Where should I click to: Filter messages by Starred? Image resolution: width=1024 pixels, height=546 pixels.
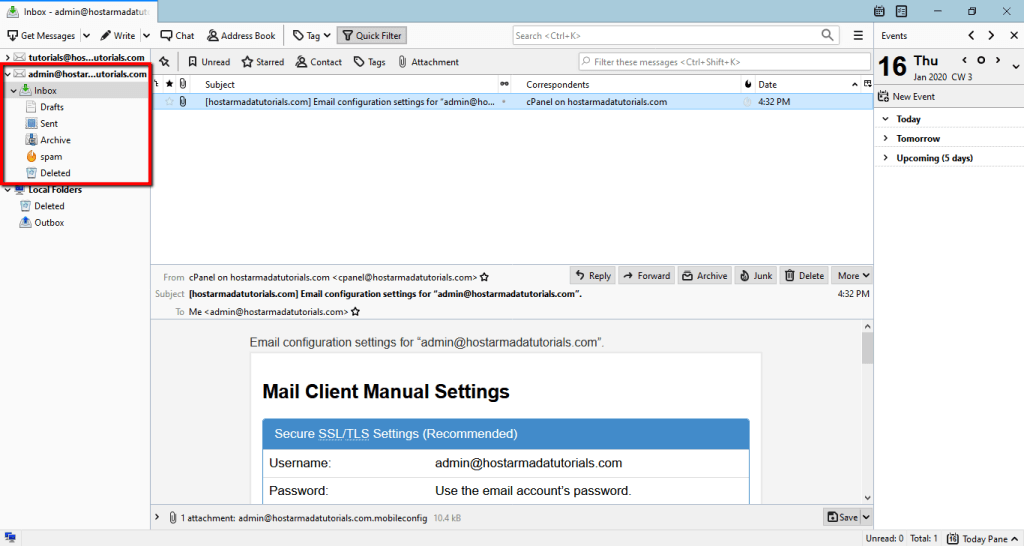pos(263,62)
